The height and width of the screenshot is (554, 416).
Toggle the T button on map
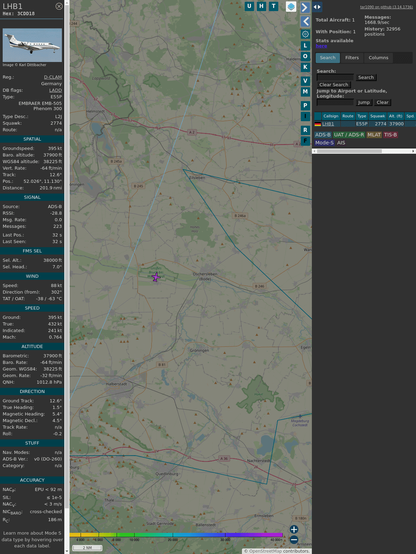273,6
